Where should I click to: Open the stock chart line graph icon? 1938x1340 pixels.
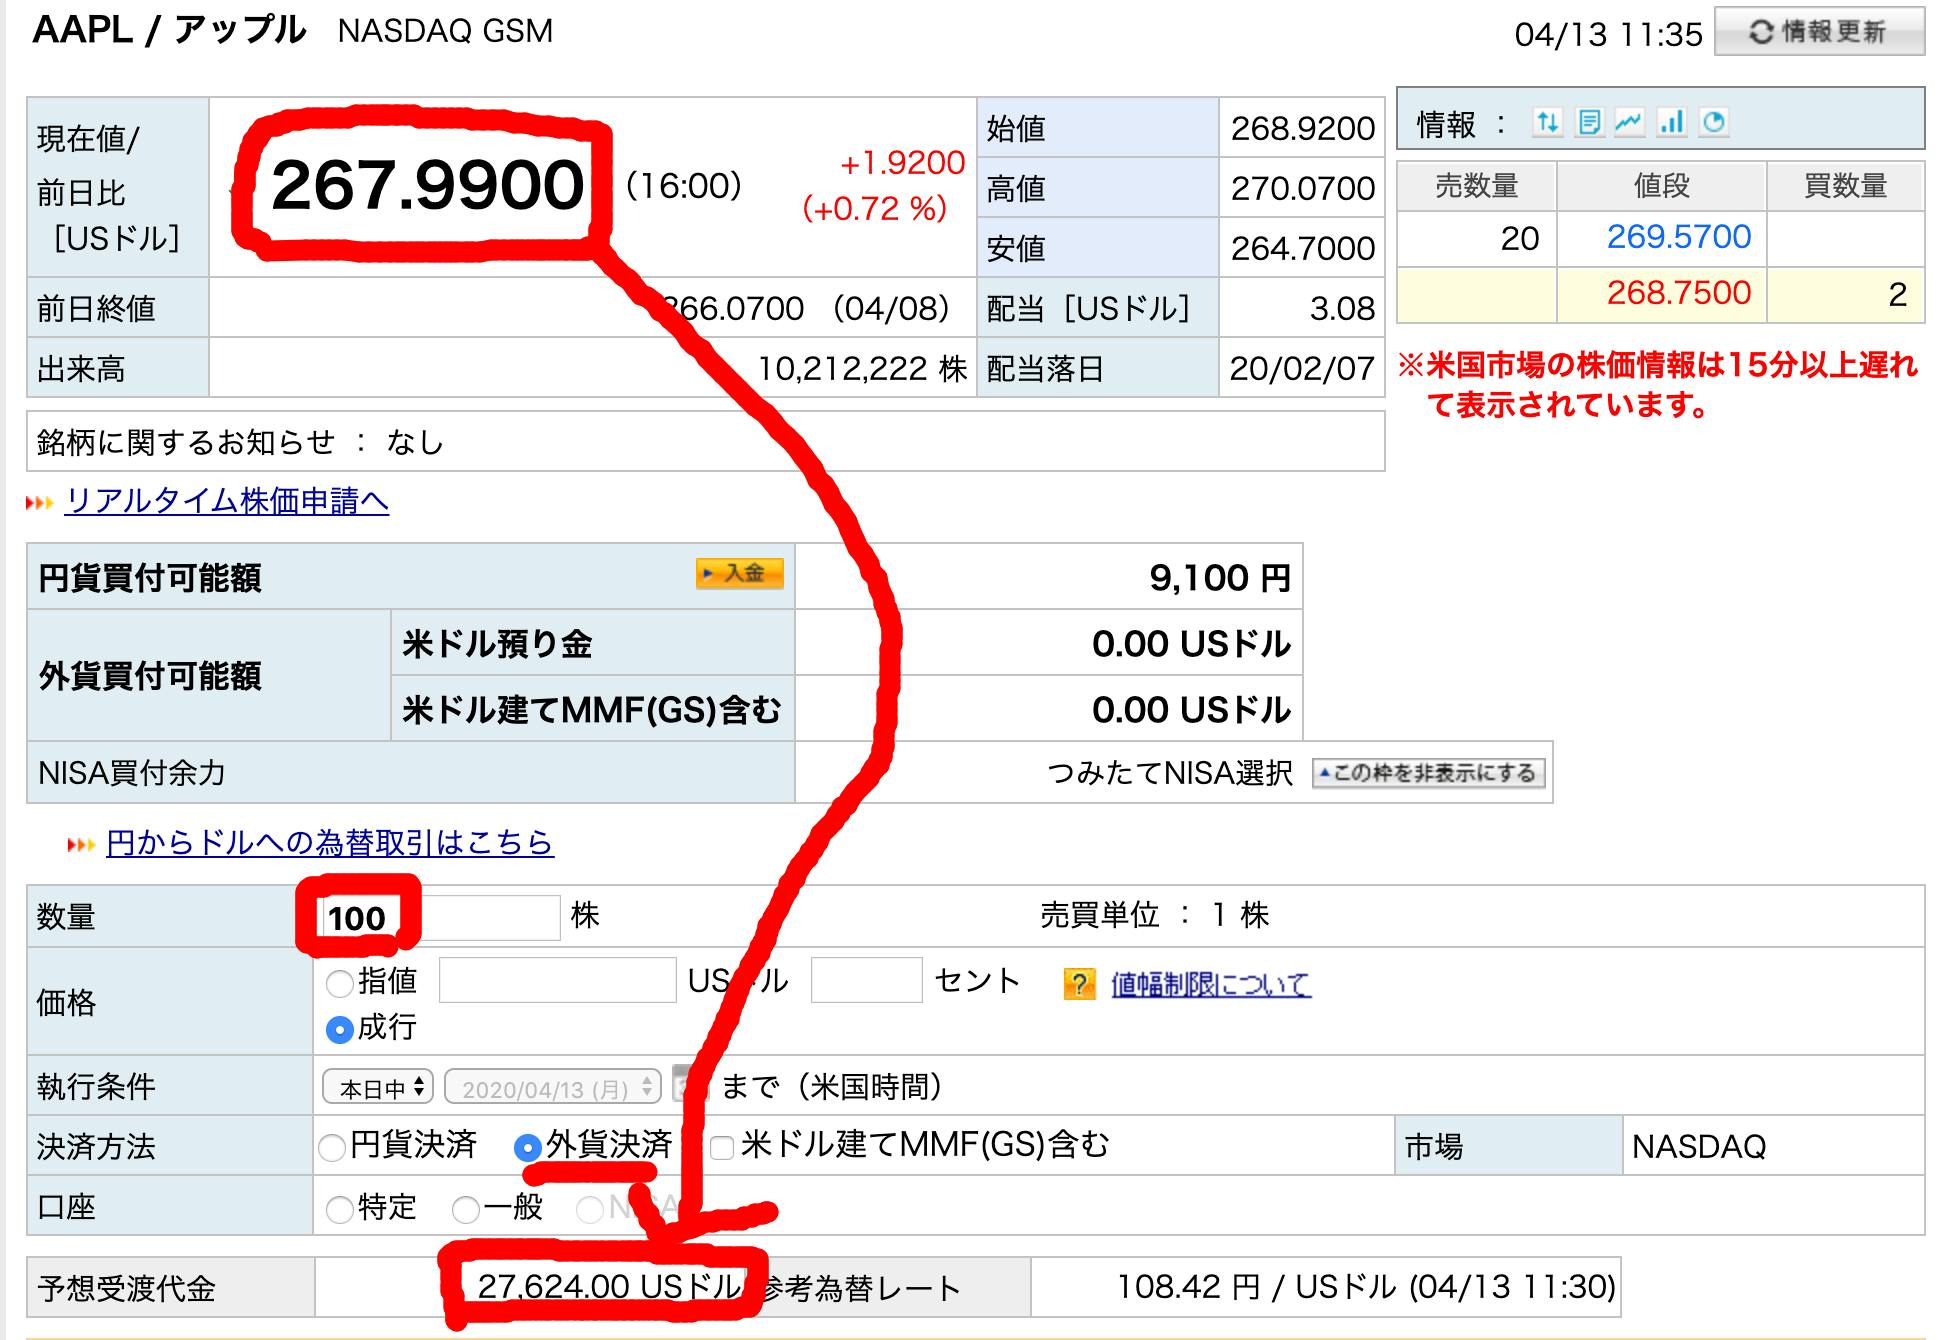1629,121
